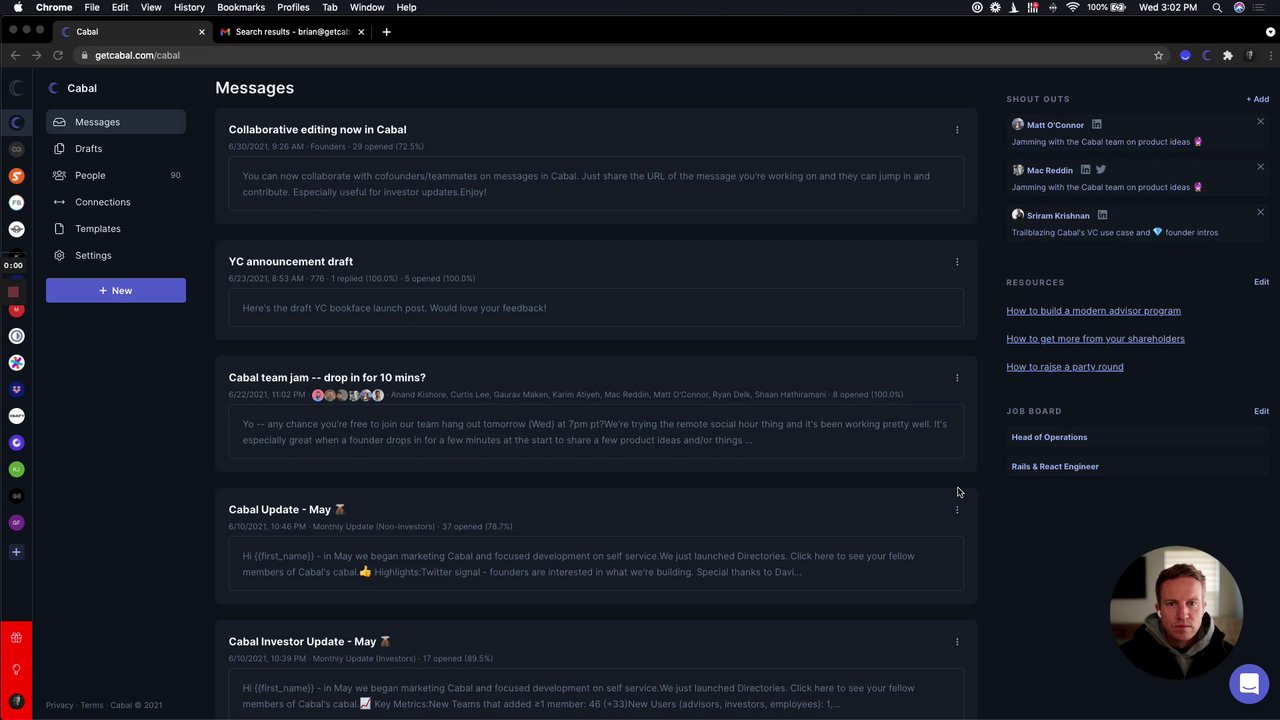Viewport: 1280px width, 720px height.
Task: Open 'How to raise a party round' link
Action: [1064, 367]
